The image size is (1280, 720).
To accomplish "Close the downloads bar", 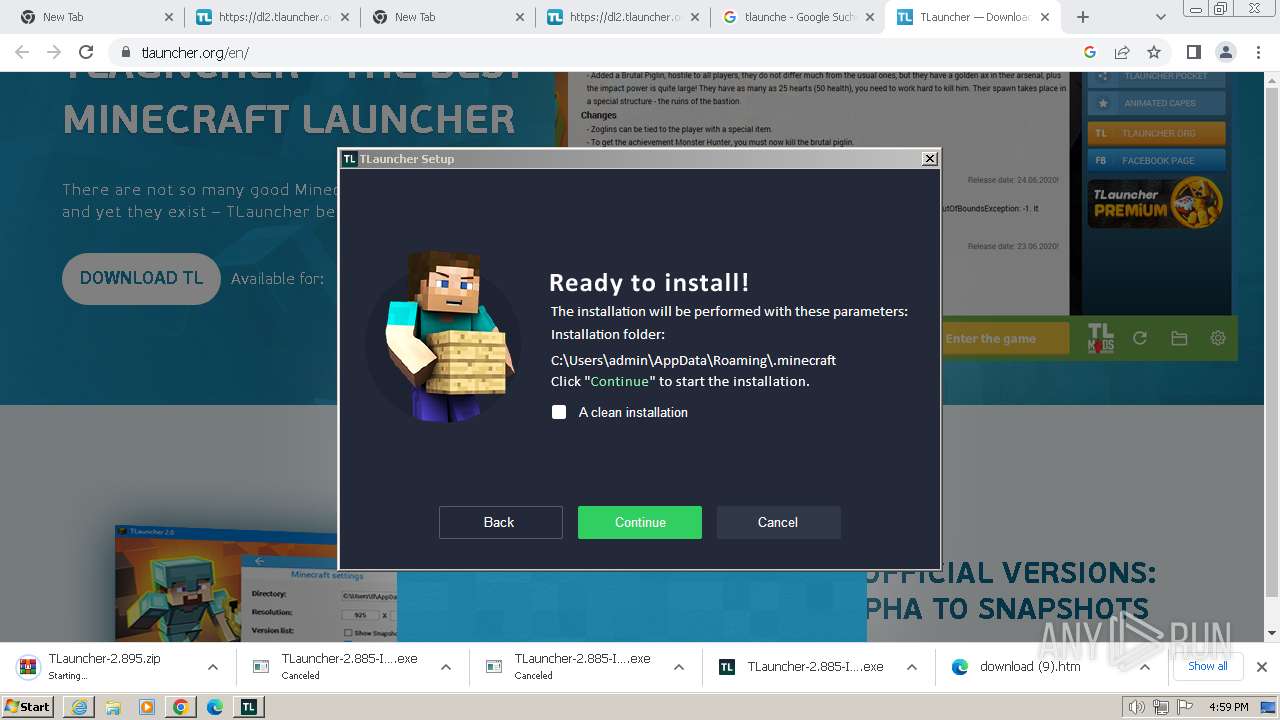I will click(x=1262, y=667).
